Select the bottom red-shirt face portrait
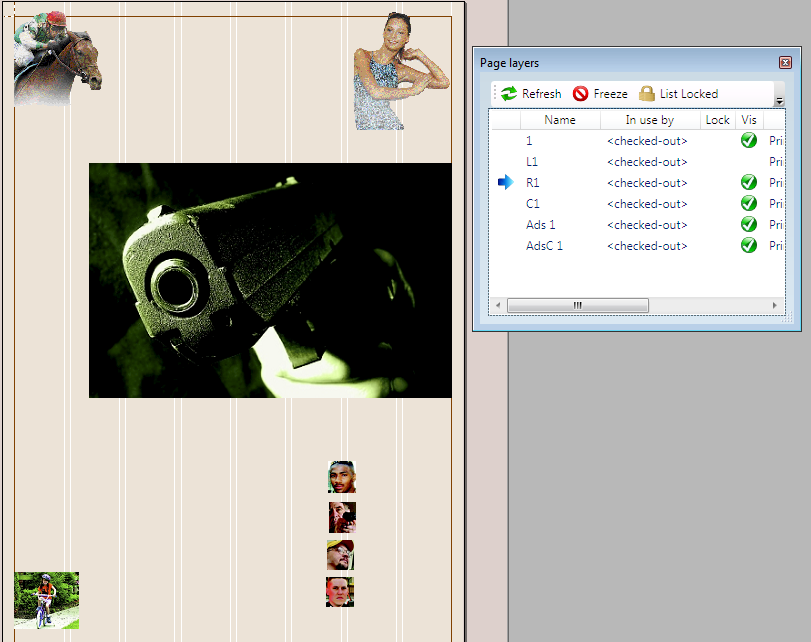The image size is (811, 642). click(x=340, y=592)
